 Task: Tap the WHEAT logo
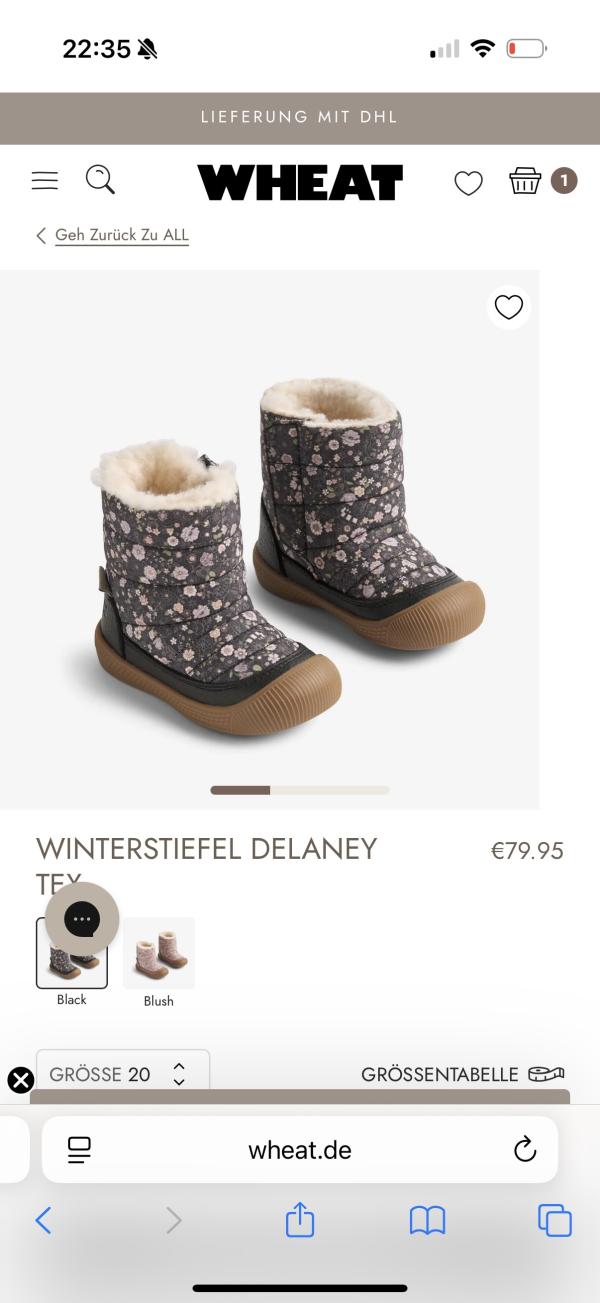(x=300, y=183)
